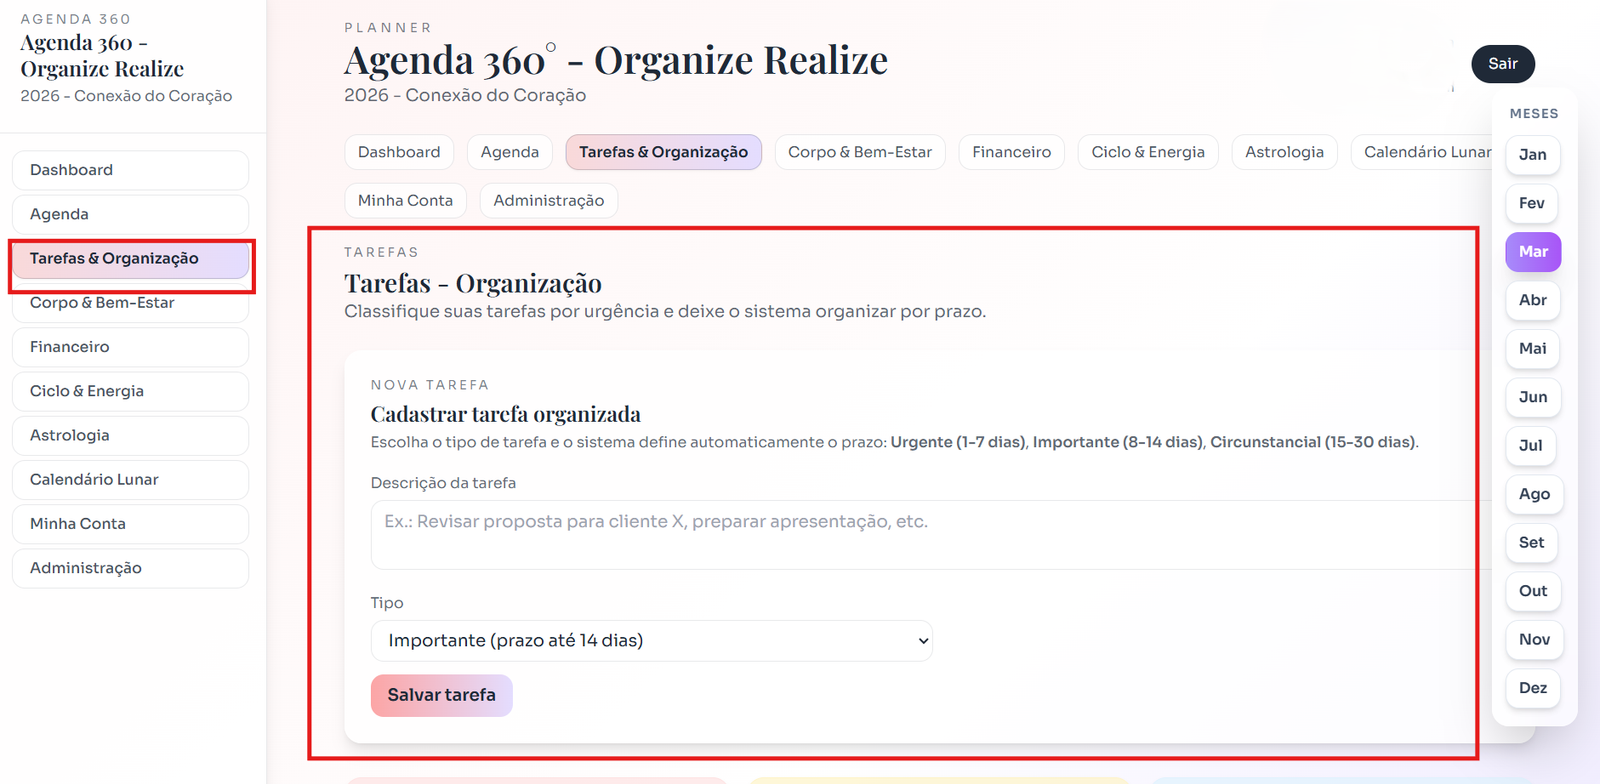Open Corpo & Bem-Estar in the sidebar
1600x784 pixels.
130,303
